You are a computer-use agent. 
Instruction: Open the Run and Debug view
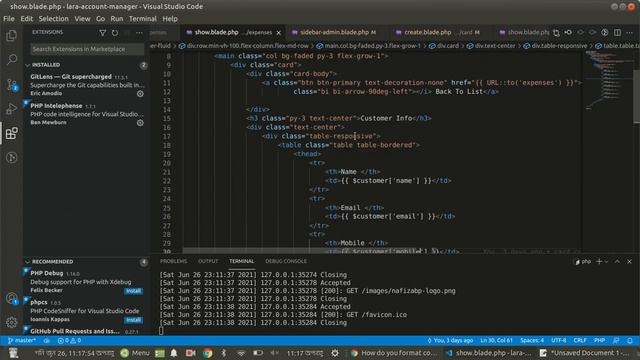point(11,109)
